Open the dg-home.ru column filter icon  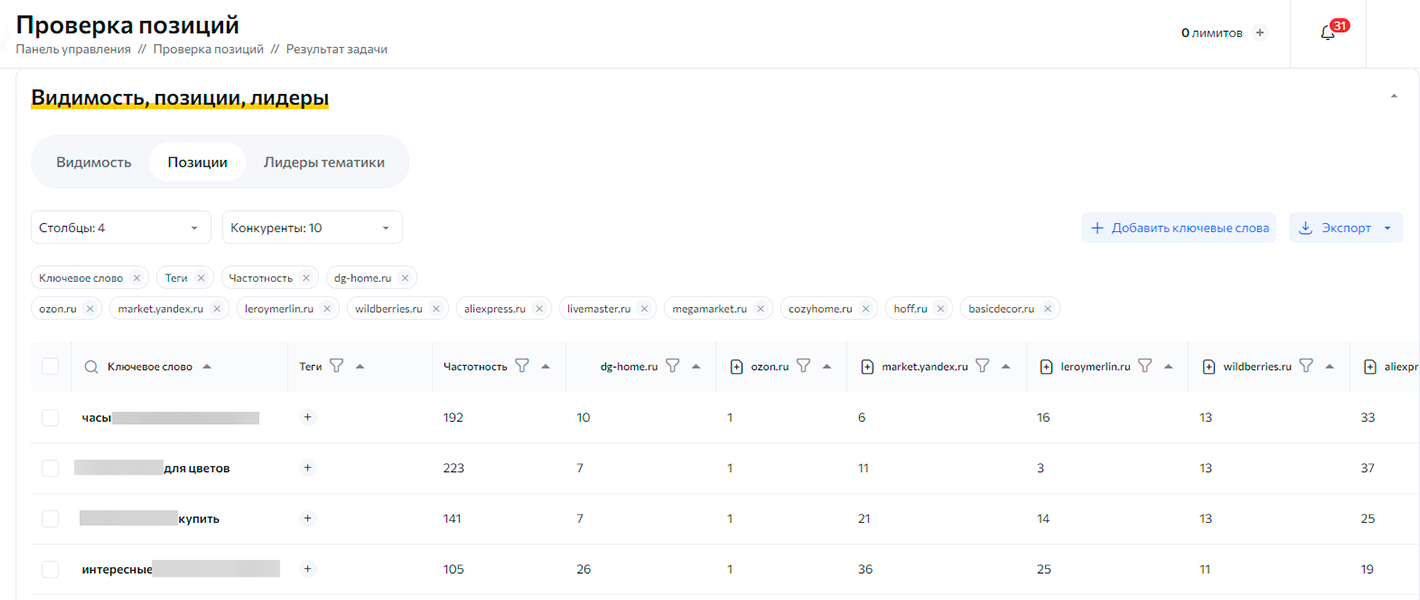coord(672,366)
